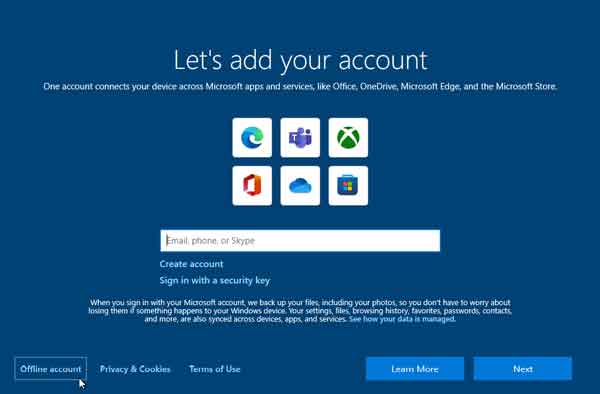The image size is (600, 394).
Task: Click the Xbox icon tile
Action: [x=348, y=137]
